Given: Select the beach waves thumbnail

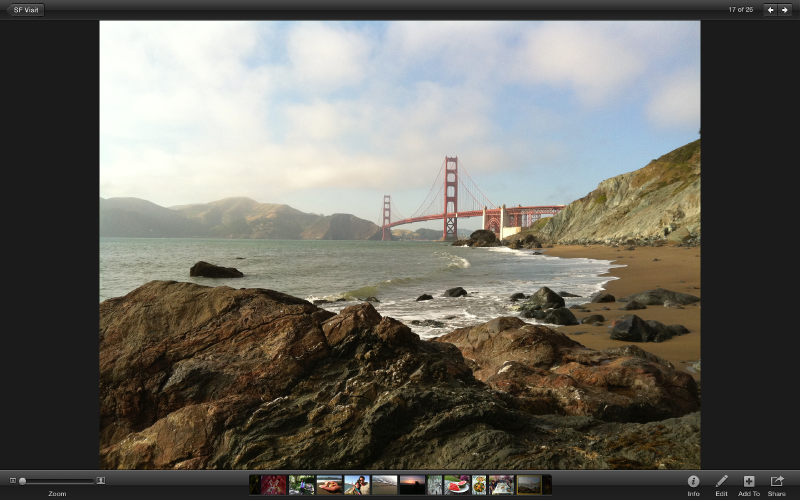Looking at the screenshot, I should click(384, 485).
